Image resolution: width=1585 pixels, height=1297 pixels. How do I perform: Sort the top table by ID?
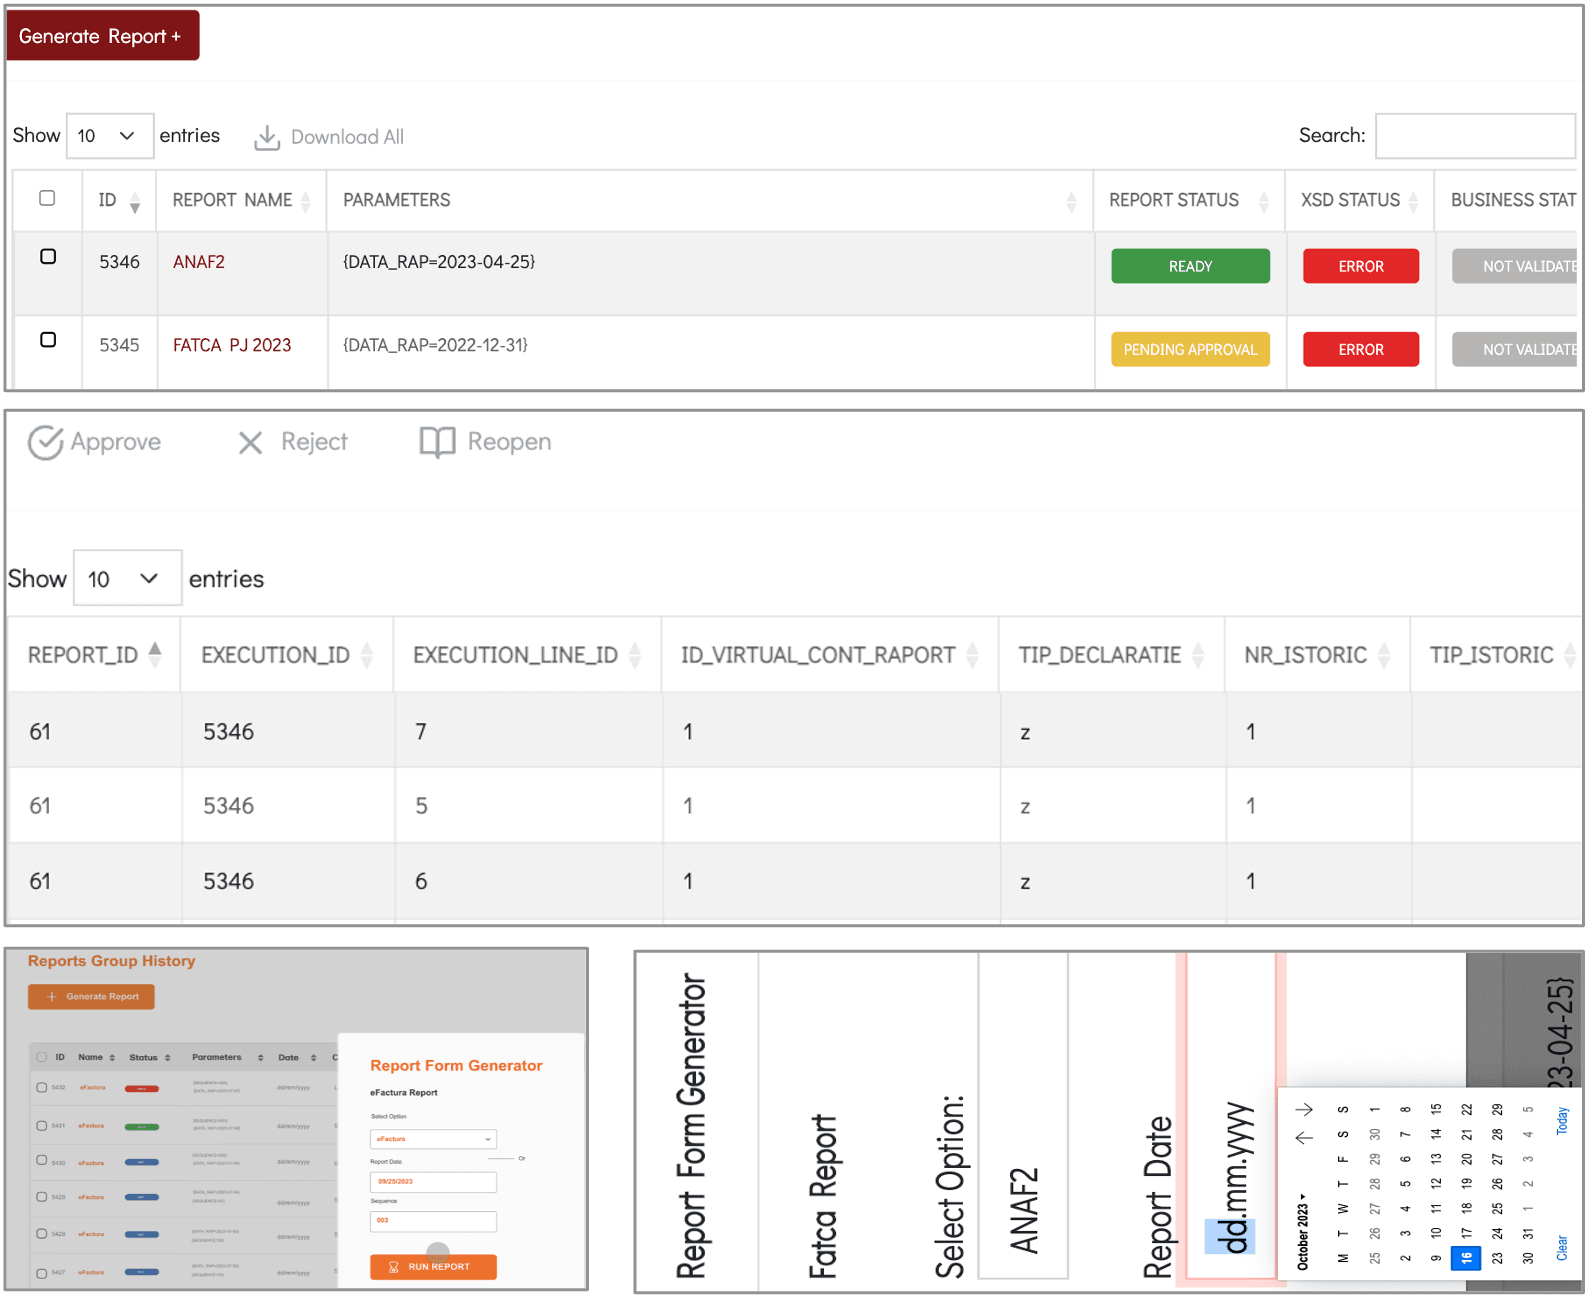pyautogui.click(x=135, y=201)
